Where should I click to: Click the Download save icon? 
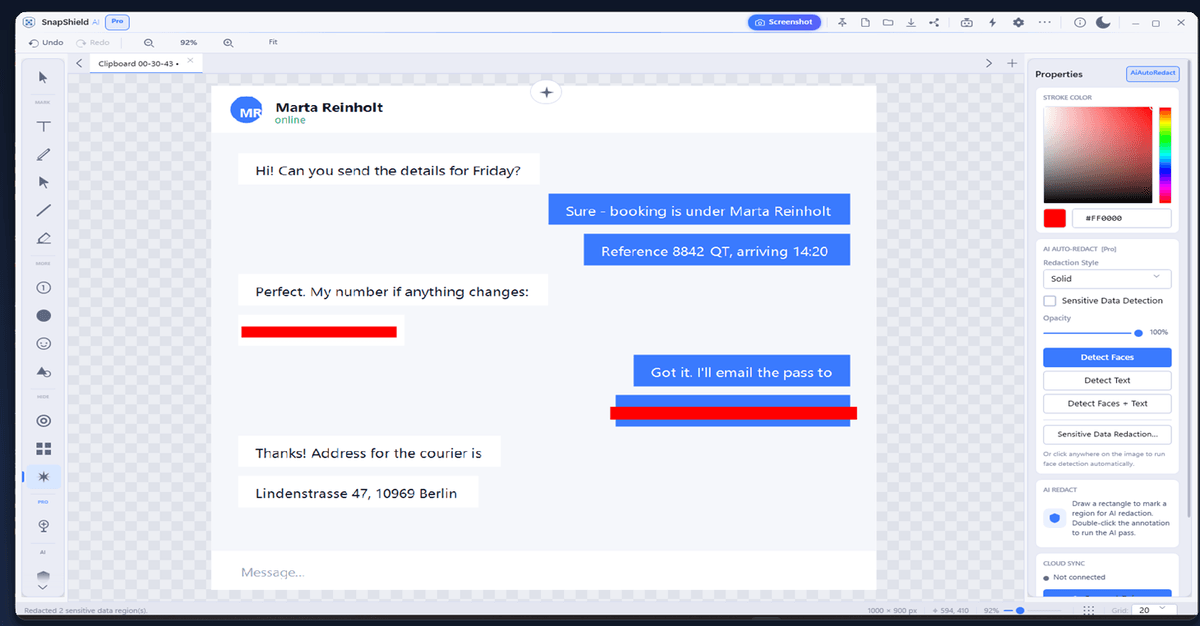click(x=911, y=22)
